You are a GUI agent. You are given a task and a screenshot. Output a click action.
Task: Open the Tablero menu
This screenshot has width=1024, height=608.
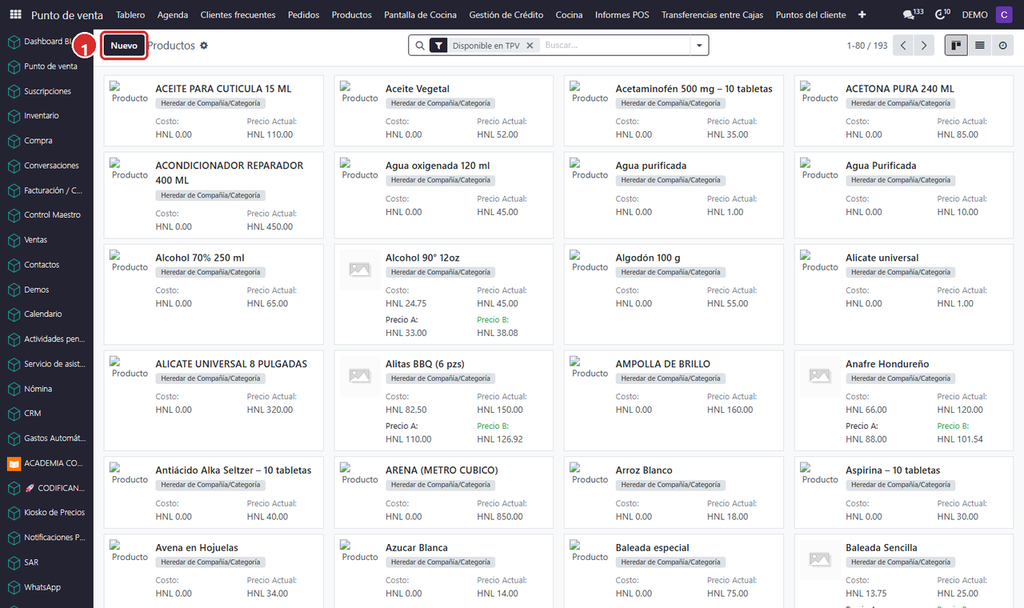pos(131,14)
